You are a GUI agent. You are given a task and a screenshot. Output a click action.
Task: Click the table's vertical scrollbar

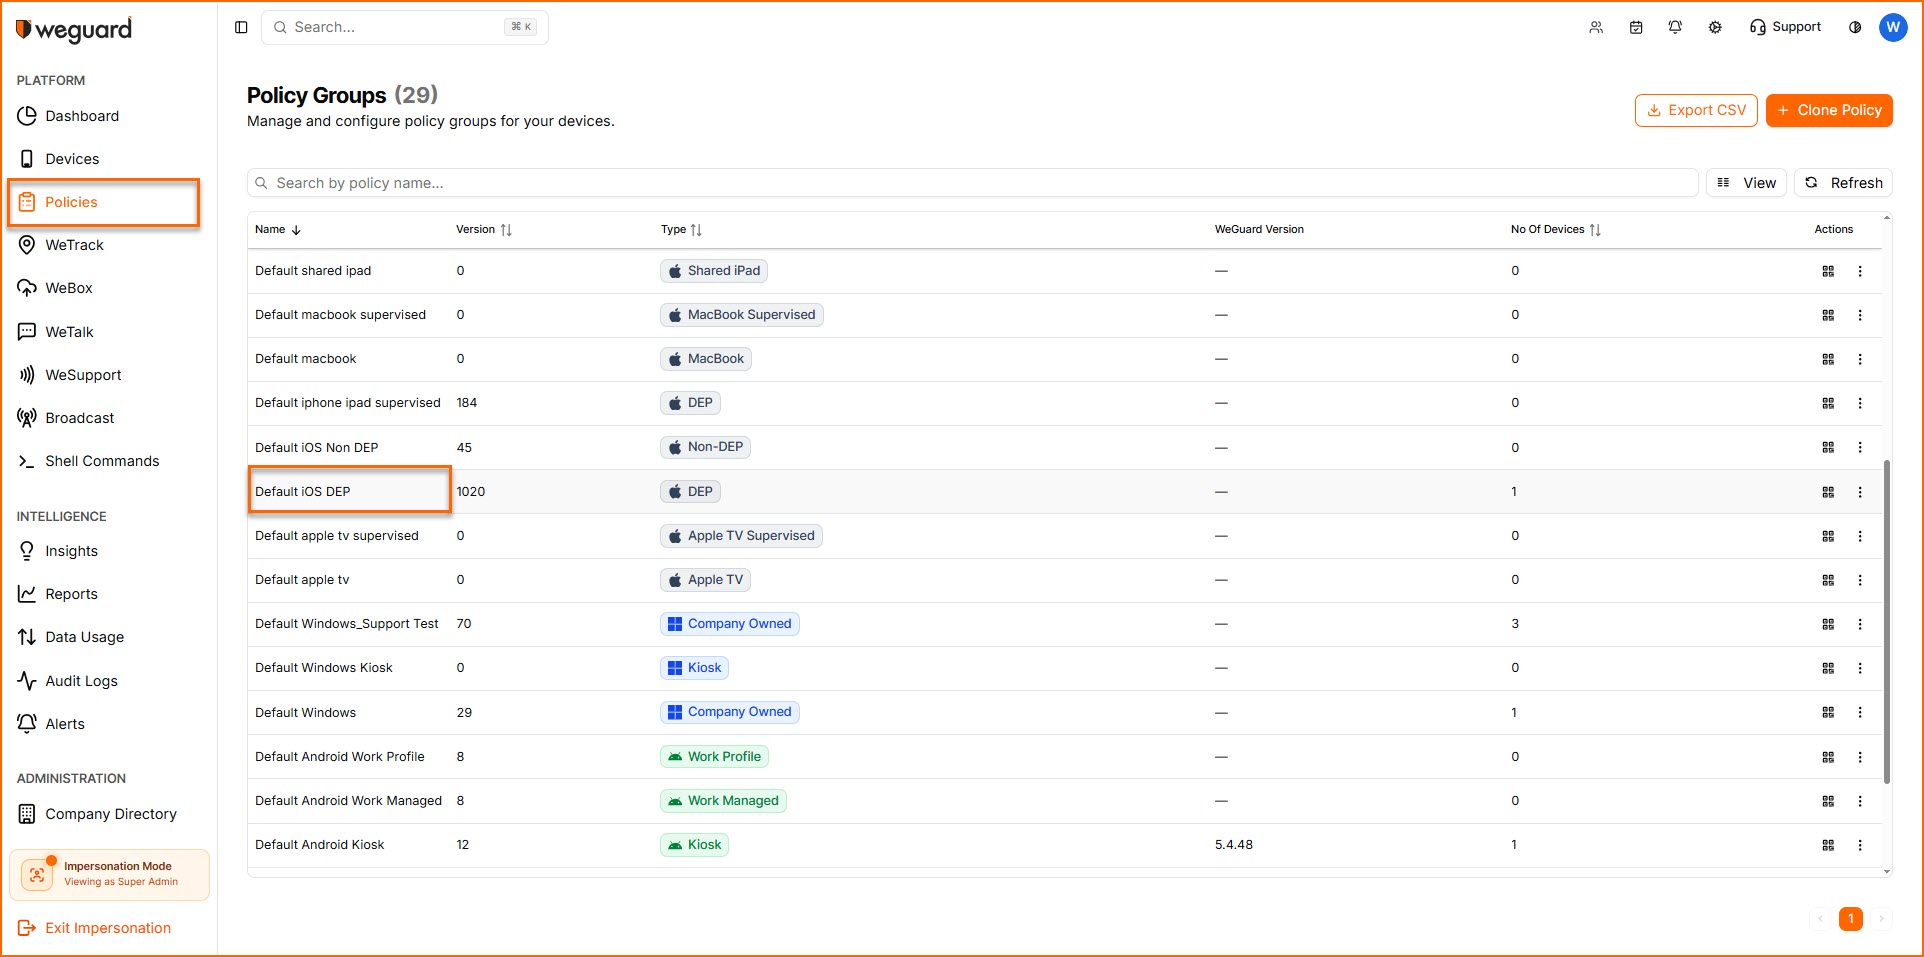pyautogui.click(x=1887, y=620)
